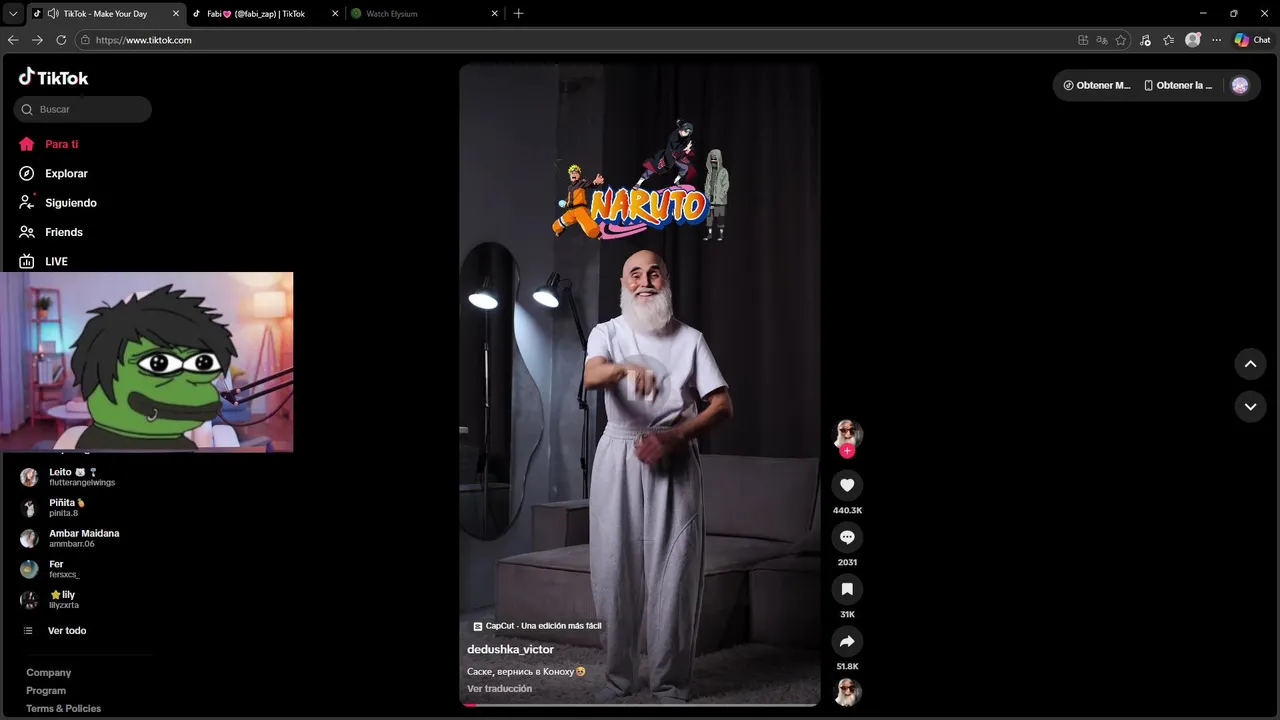Close the Watch Elysium tab
Viewport: 1280px width, 720px height.
pyautogui.click(x=494, y=14)
